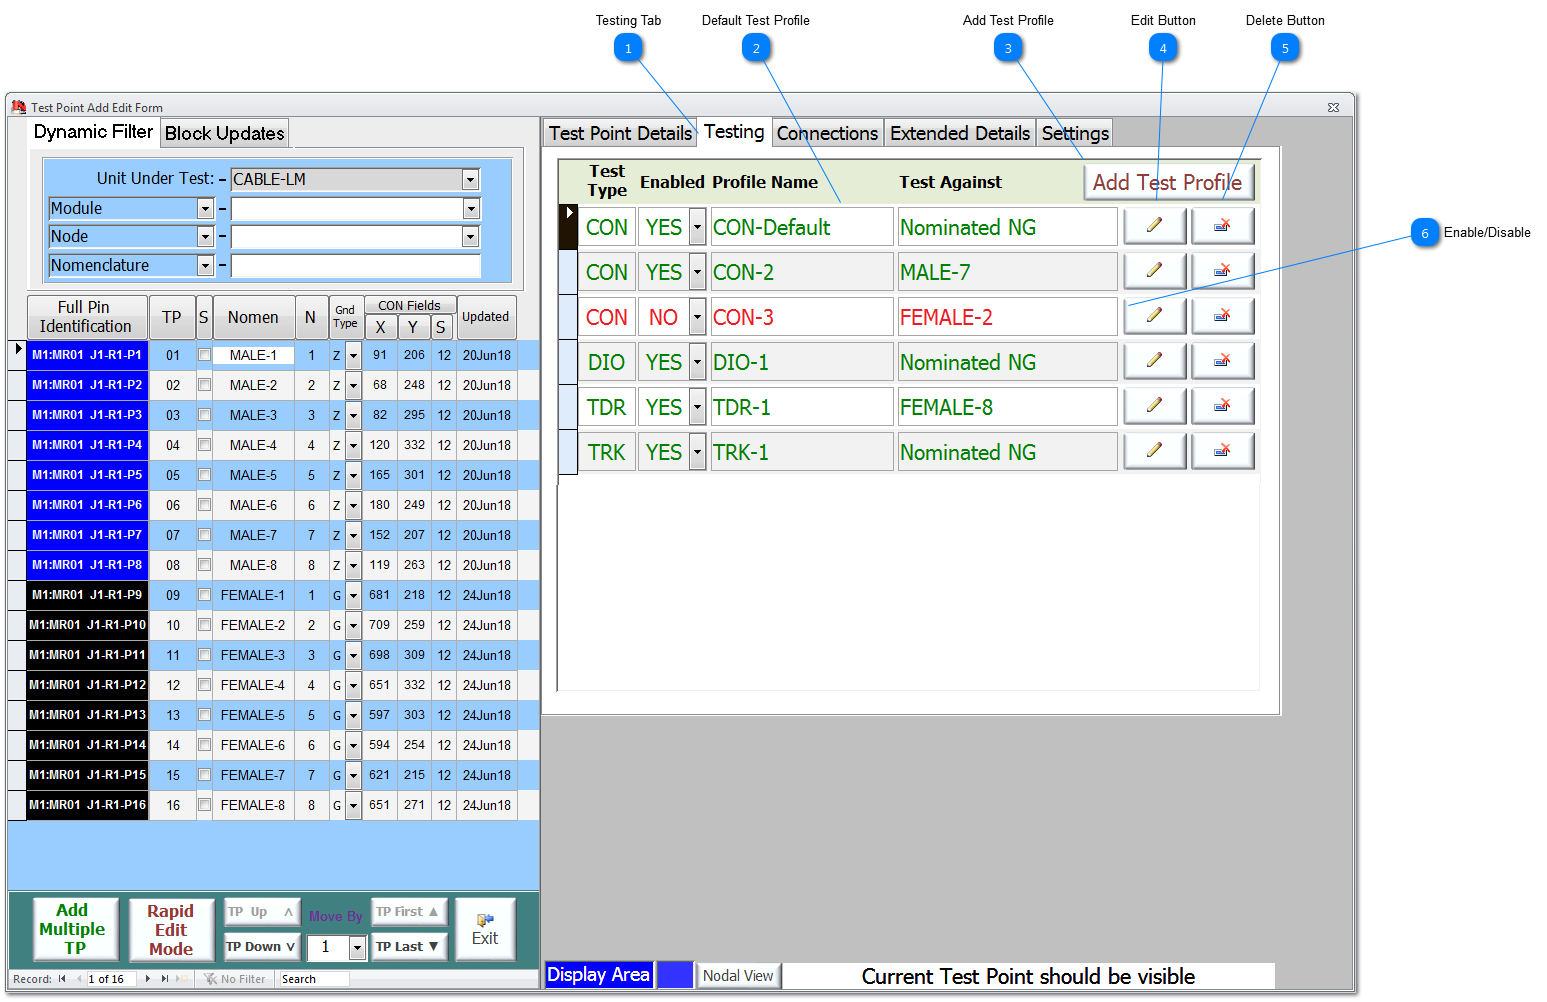1547x1002 pixels.
Task: Expand the Enabled dropdown for CON-3
Action: click(x=697, y=318)
